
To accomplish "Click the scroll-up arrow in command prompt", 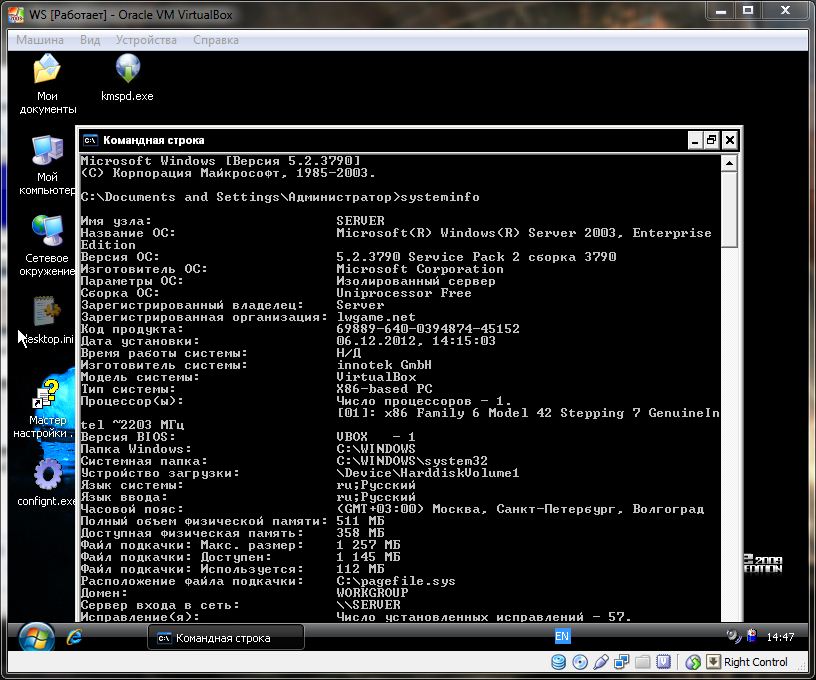I will (x=730, y=163).
